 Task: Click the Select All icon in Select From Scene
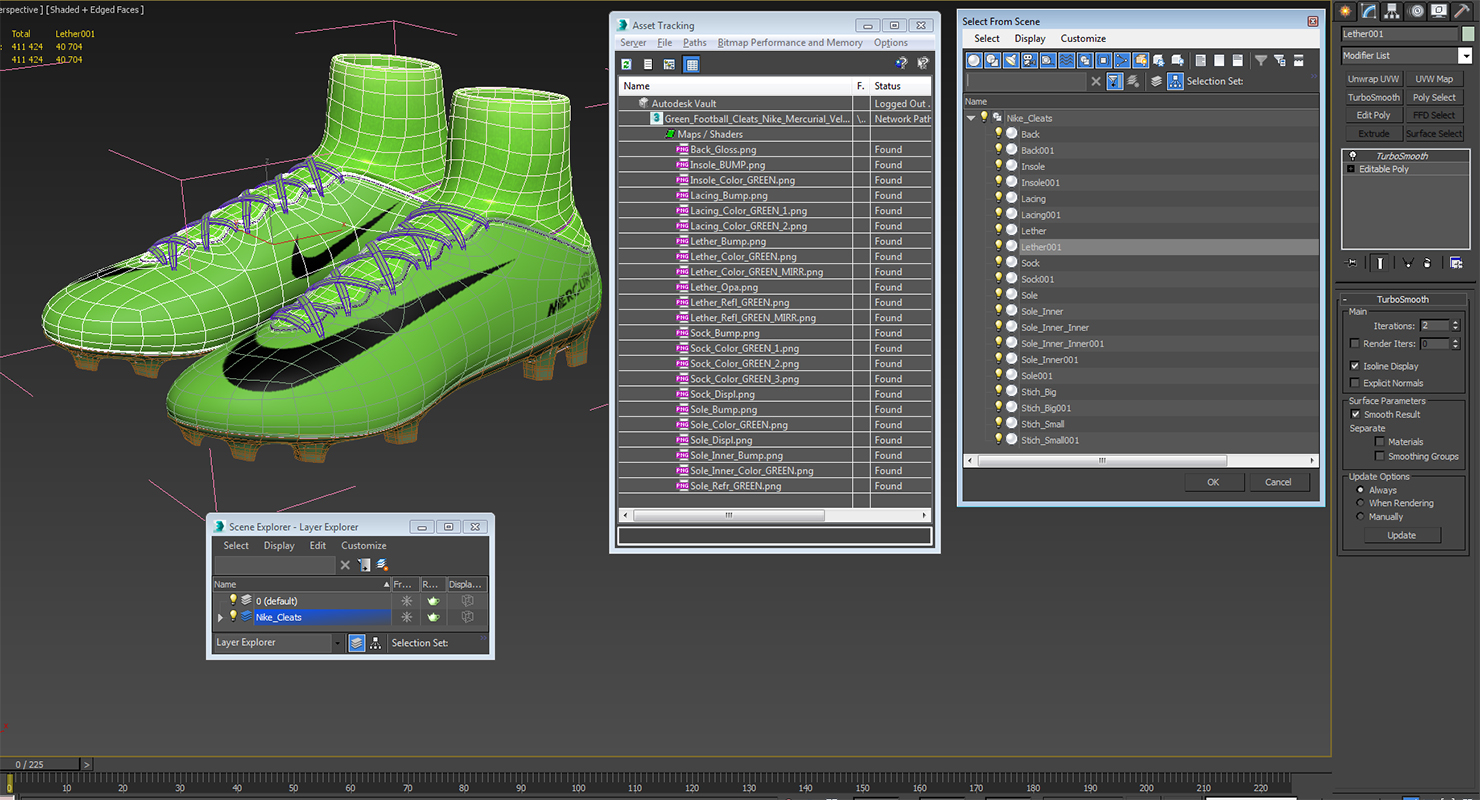(1200, 60)
